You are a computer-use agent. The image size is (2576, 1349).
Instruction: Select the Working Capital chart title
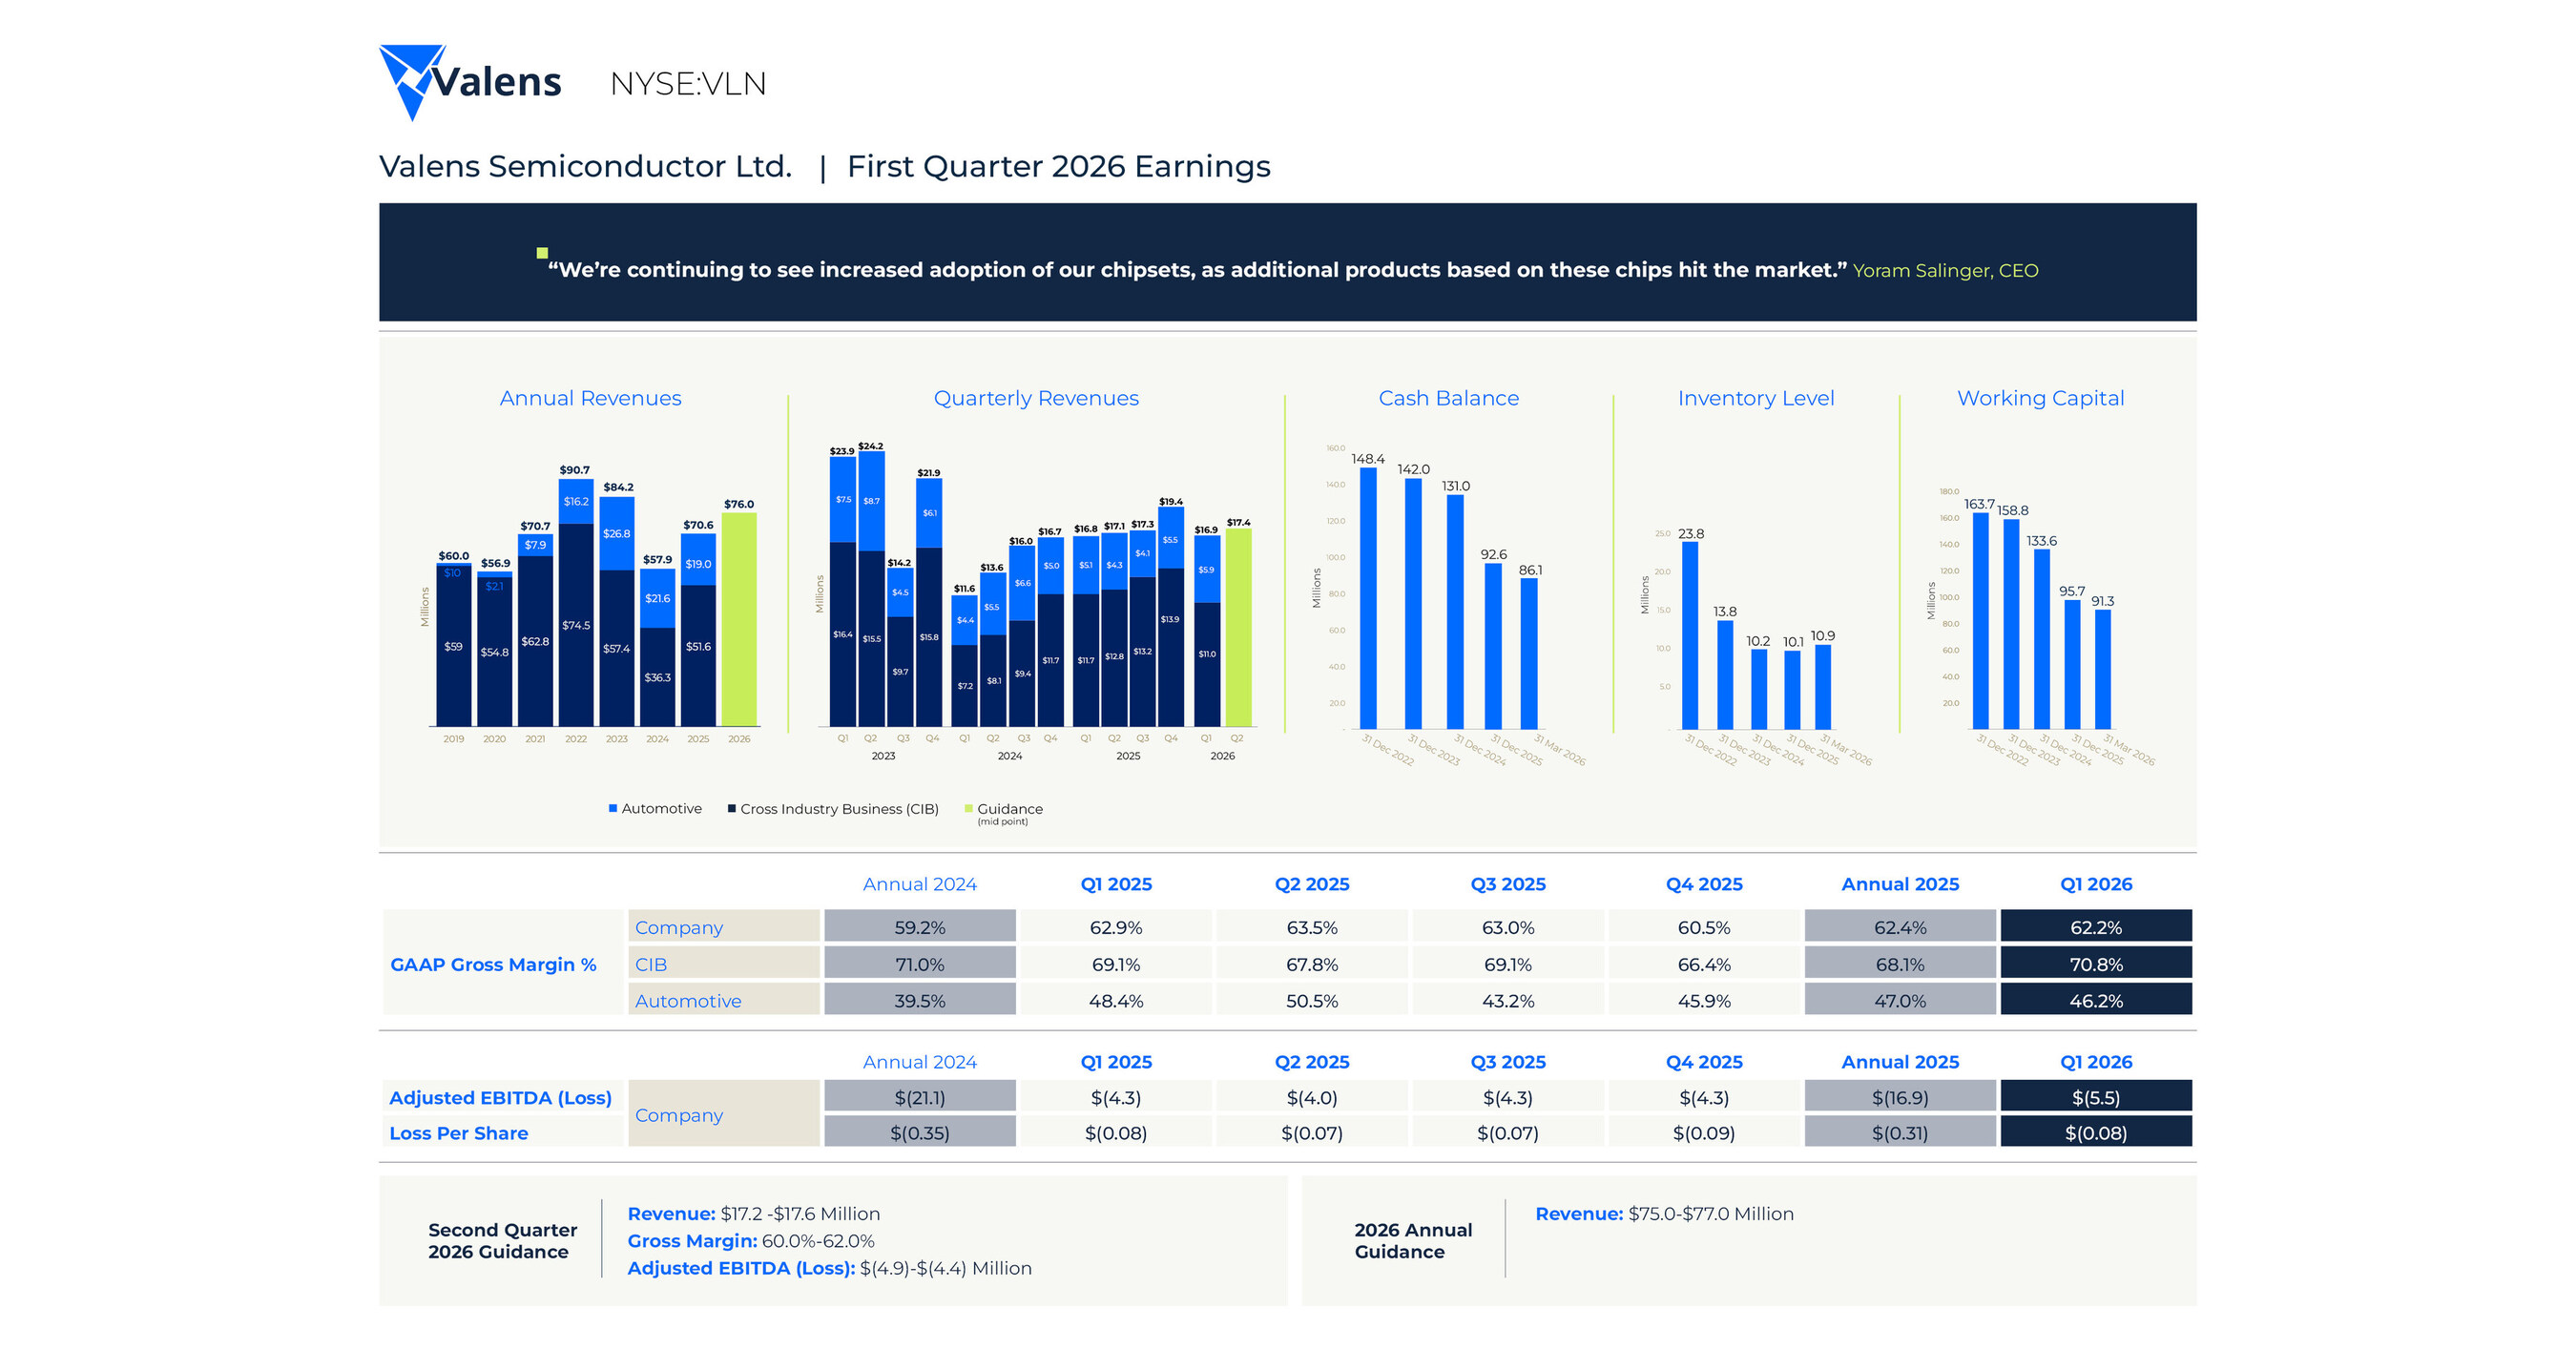pos(2040,398)
